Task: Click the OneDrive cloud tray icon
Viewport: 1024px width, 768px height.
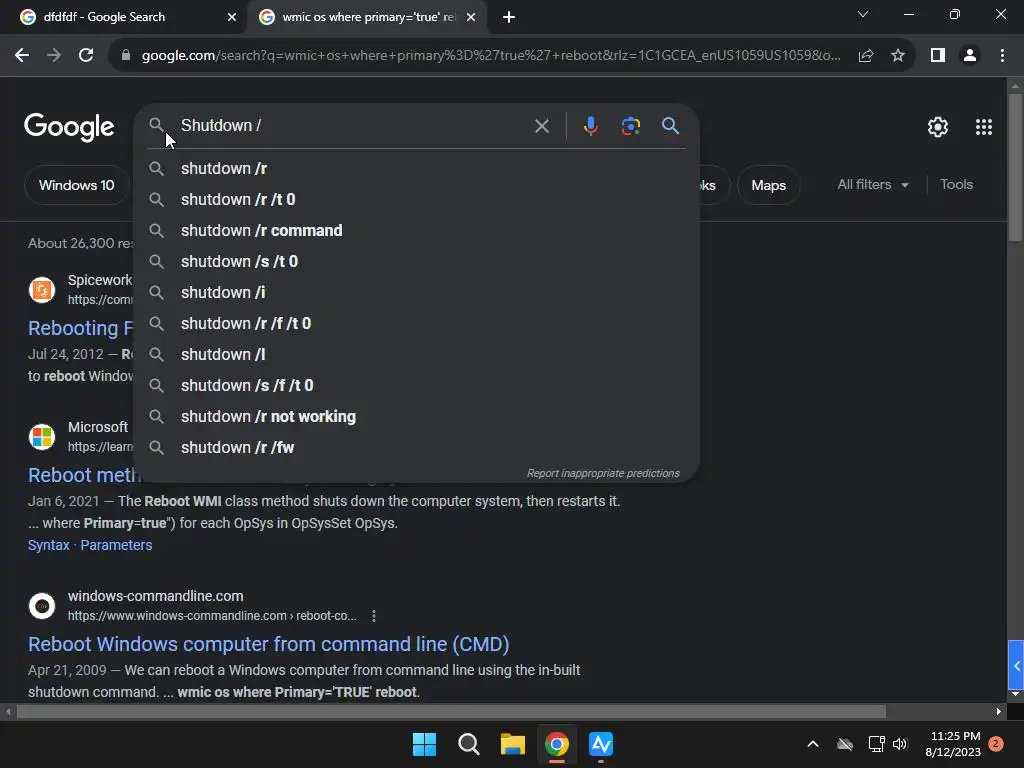Action: (845, 744)
